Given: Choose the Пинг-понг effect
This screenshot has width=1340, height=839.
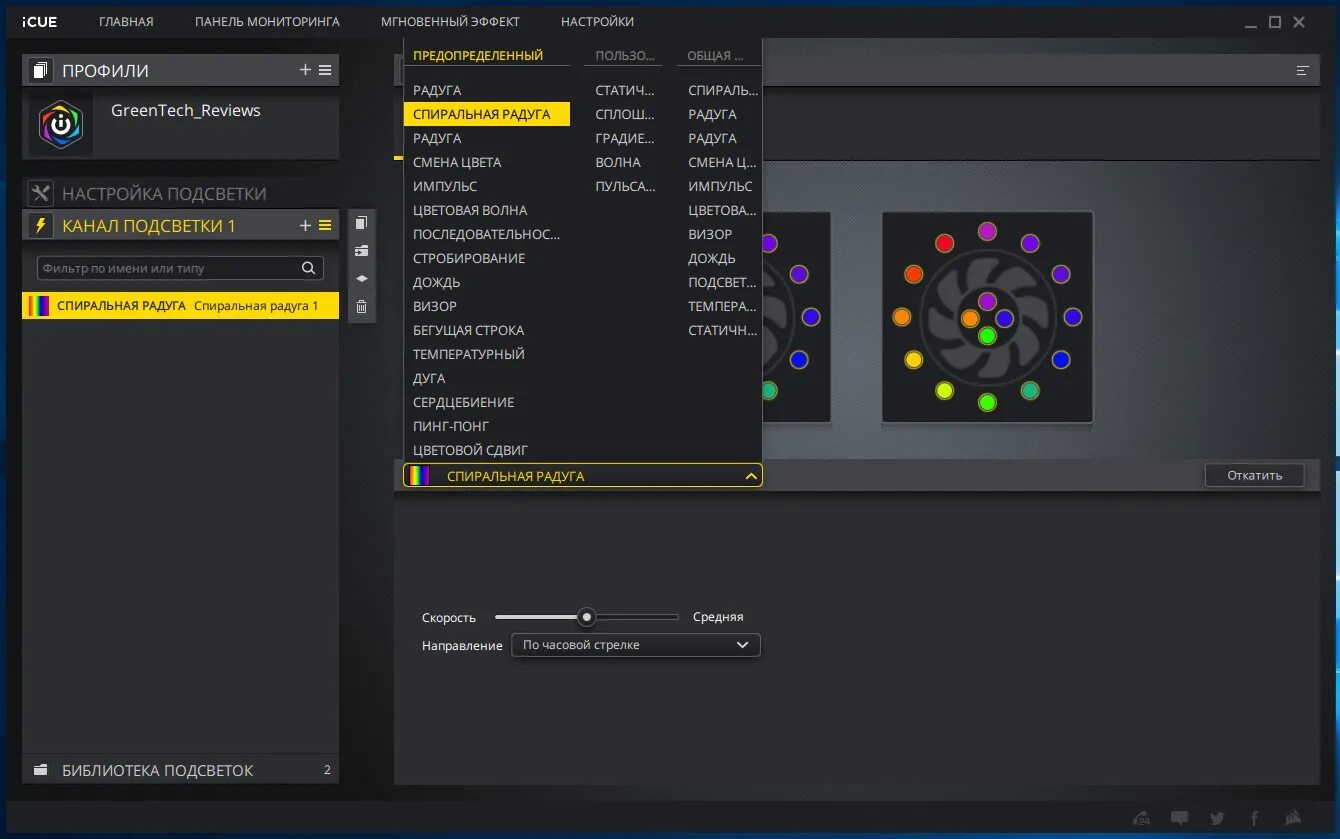Looking at the screenshot, I should point(451,426).
